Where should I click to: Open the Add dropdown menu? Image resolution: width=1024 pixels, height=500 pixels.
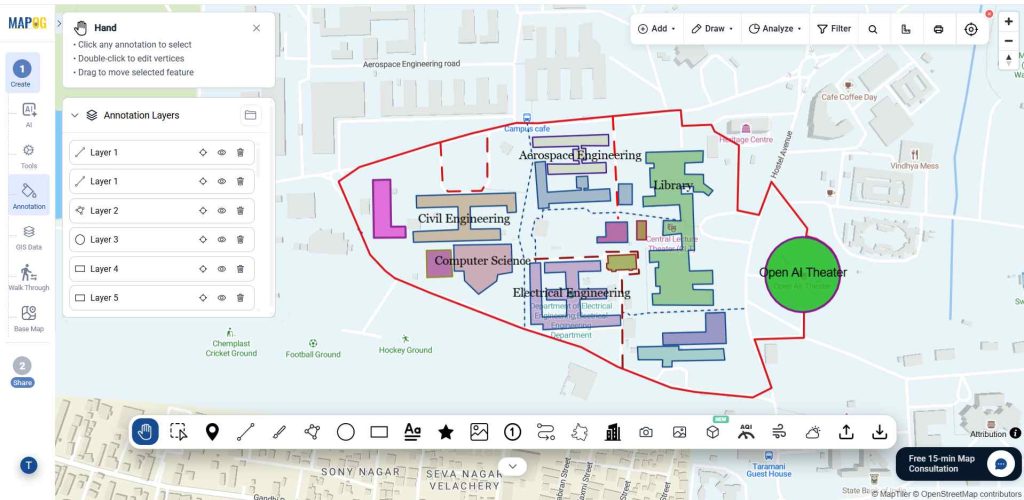pos(656,29)
